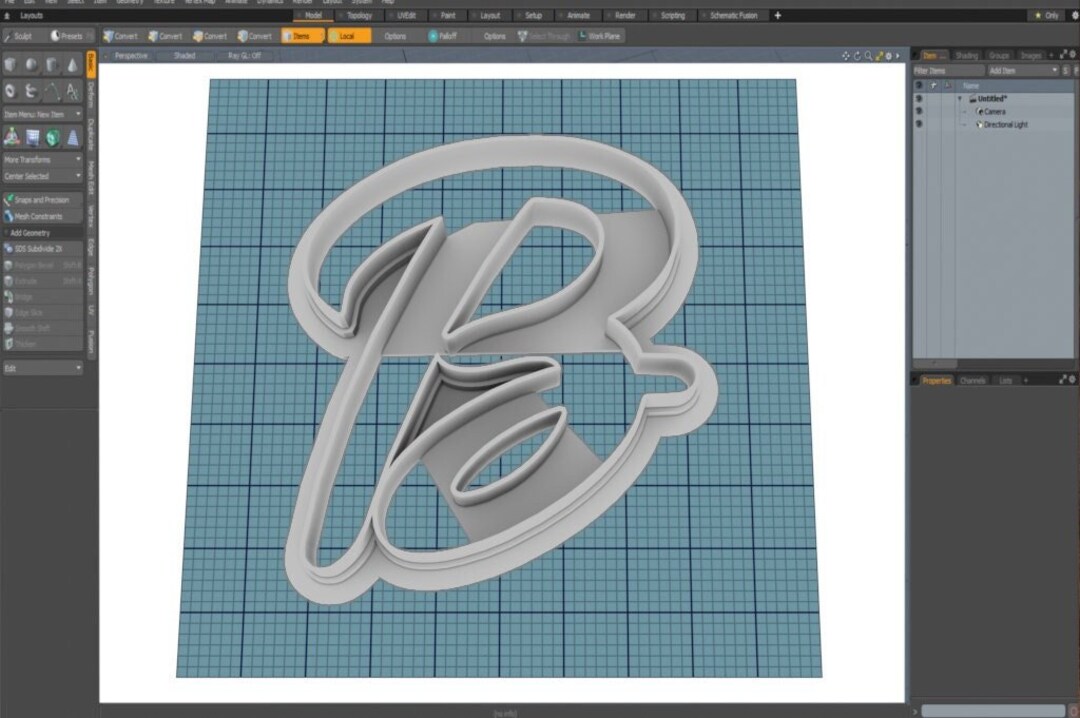Add a new layout tab with plus icon

tap(778, 15)
